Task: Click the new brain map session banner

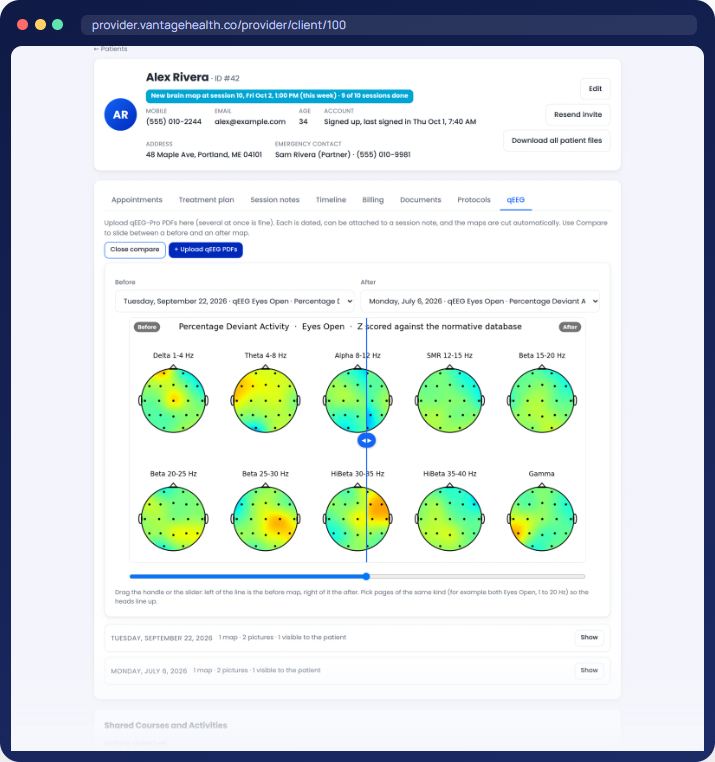Action: [x=279, y=96]
